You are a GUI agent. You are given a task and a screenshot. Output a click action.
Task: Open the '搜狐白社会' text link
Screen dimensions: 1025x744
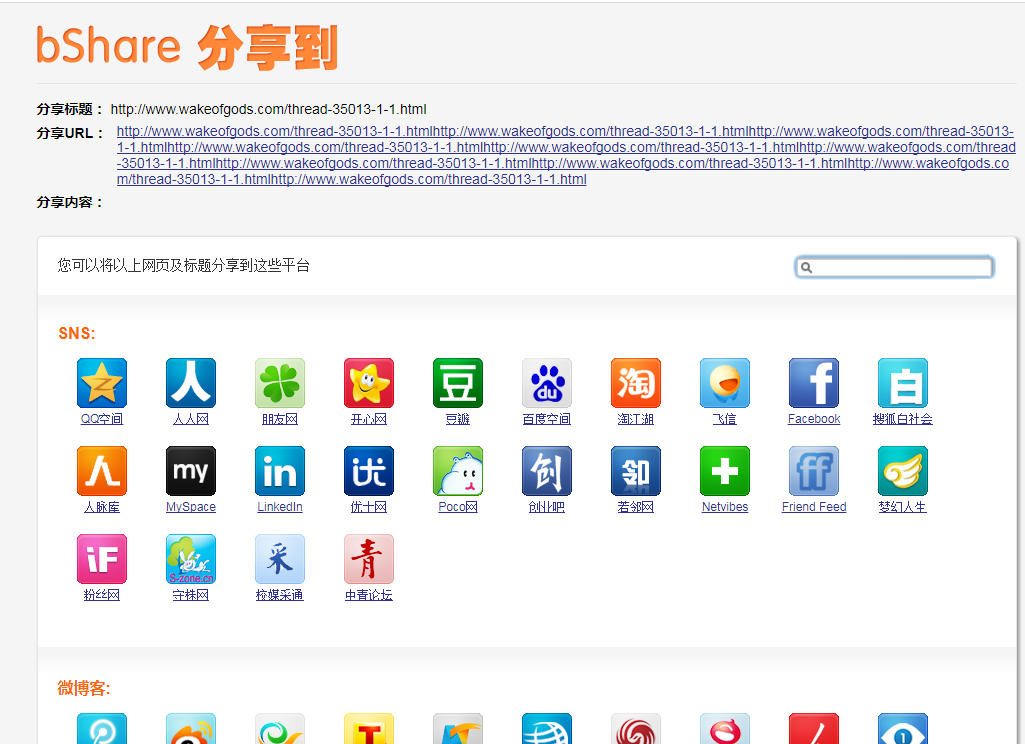coord(903,419)
